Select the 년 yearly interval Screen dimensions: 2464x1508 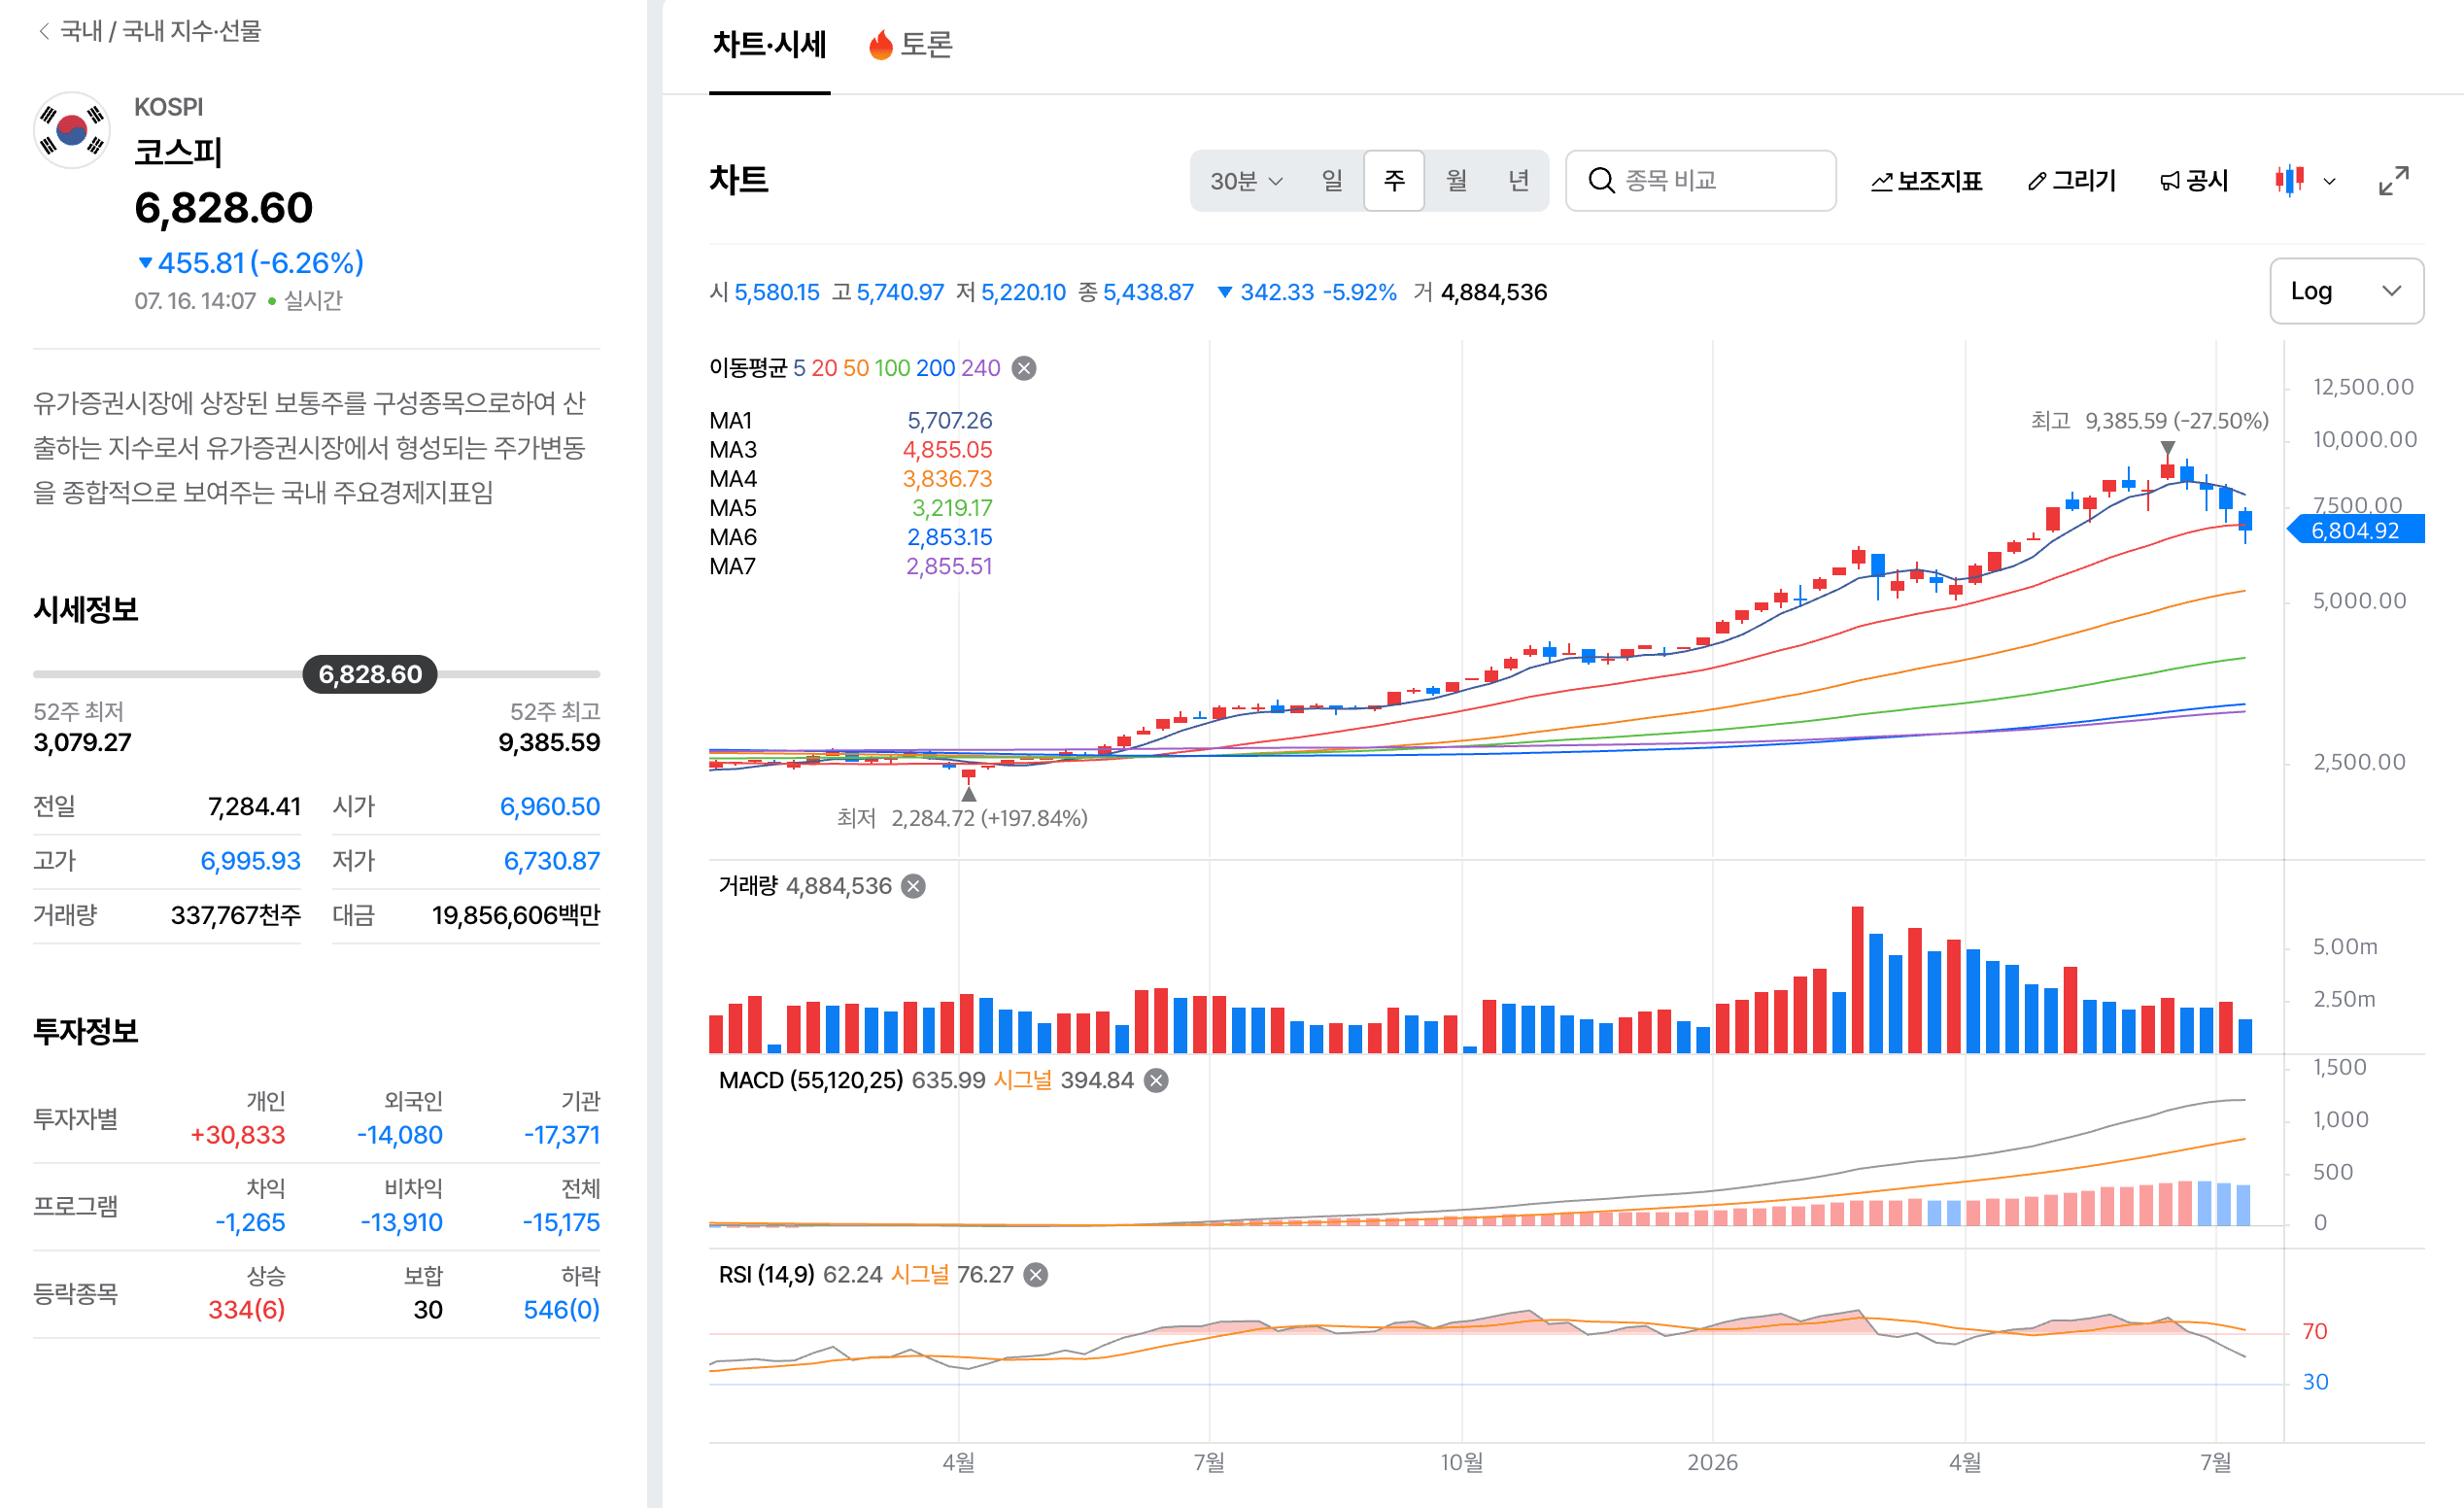point(1518,181)
